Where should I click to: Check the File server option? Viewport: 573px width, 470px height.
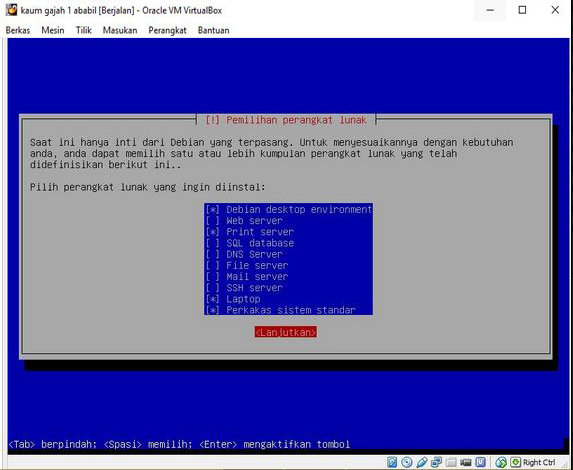[x=212, y=265]
